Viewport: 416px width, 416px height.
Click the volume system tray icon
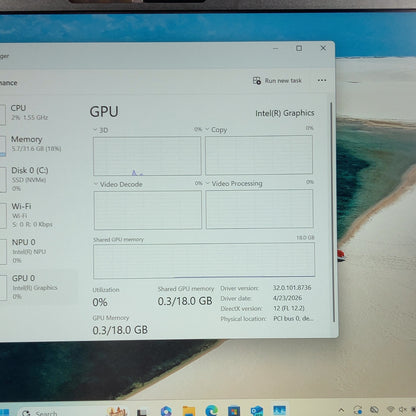tap(403, 409)
